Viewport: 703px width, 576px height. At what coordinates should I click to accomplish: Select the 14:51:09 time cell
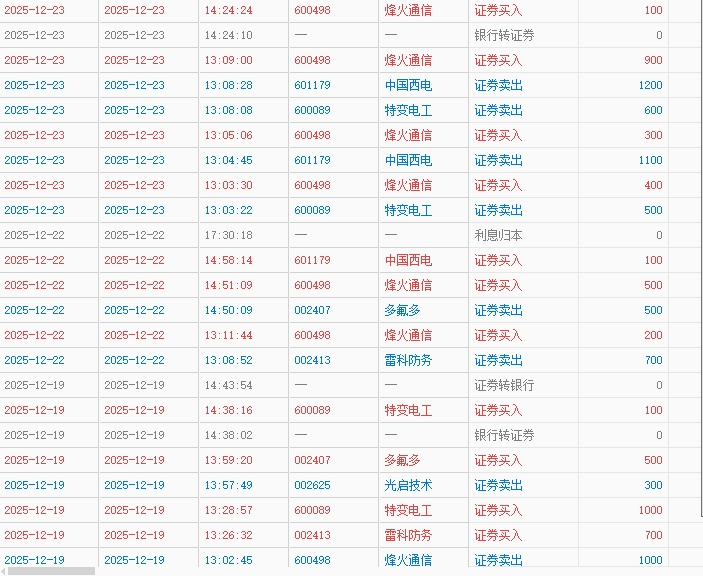click(229, 285)
